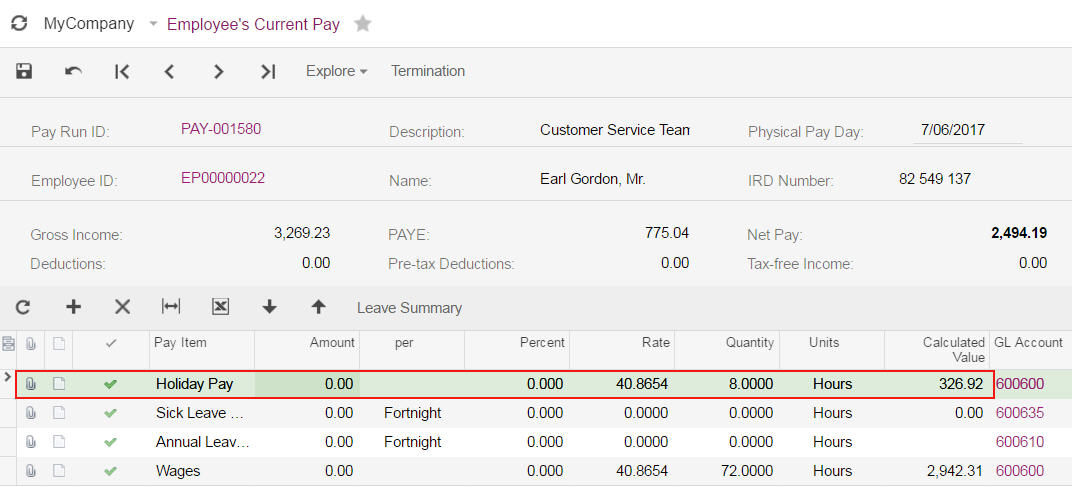Open pay run PAY-001580 link

pyautogui.click(x=221, y=129)
